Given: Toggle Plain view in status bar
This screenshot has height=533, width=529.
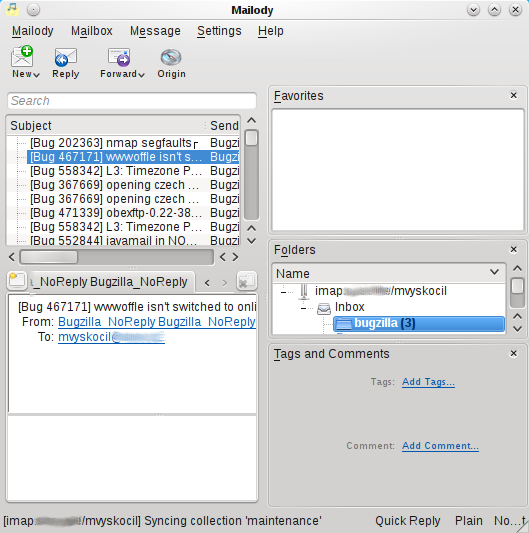Looking at the screenshot, I should [x=469, y=521].
